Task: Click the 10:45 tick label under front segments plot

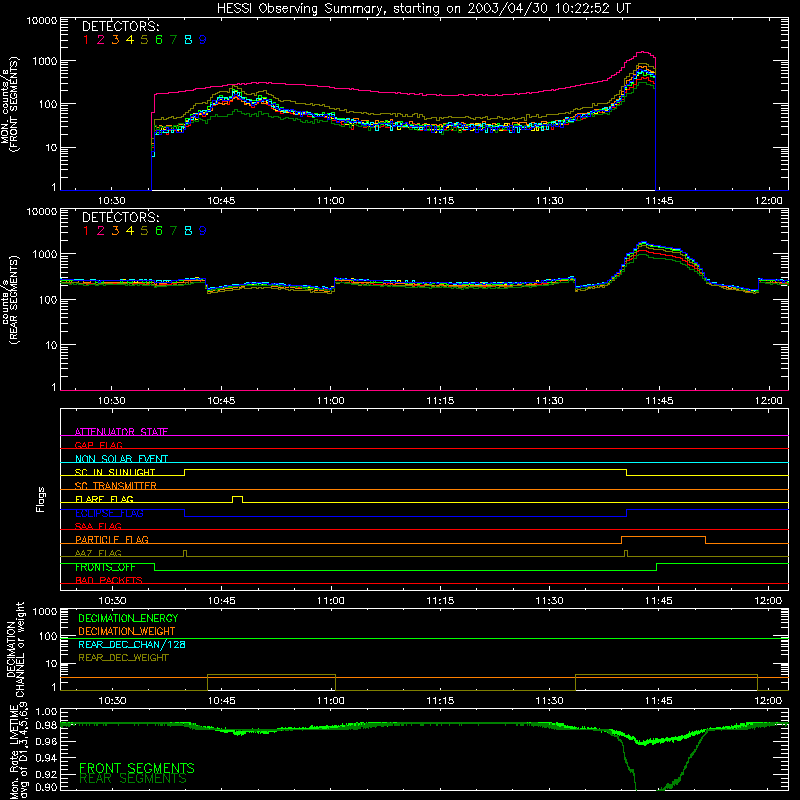Action: pos(221,201)
